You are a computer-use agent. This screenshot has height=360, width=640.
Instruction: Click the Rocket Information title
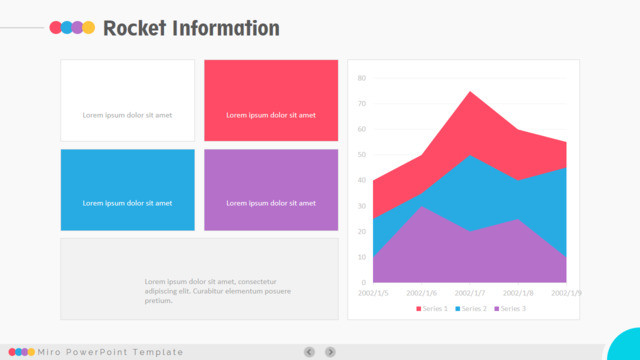pos(191,28)
